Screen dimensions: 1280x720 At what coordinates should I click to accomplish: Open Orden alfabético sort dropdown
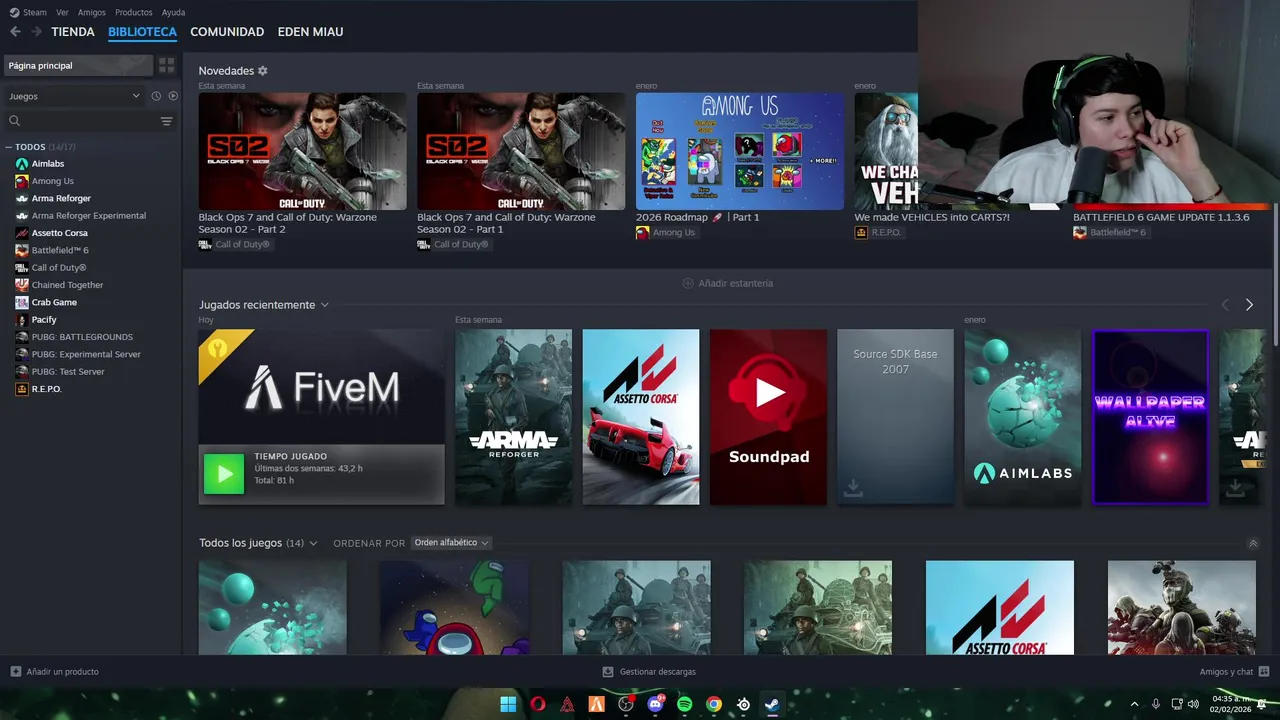tap(451, 543)
